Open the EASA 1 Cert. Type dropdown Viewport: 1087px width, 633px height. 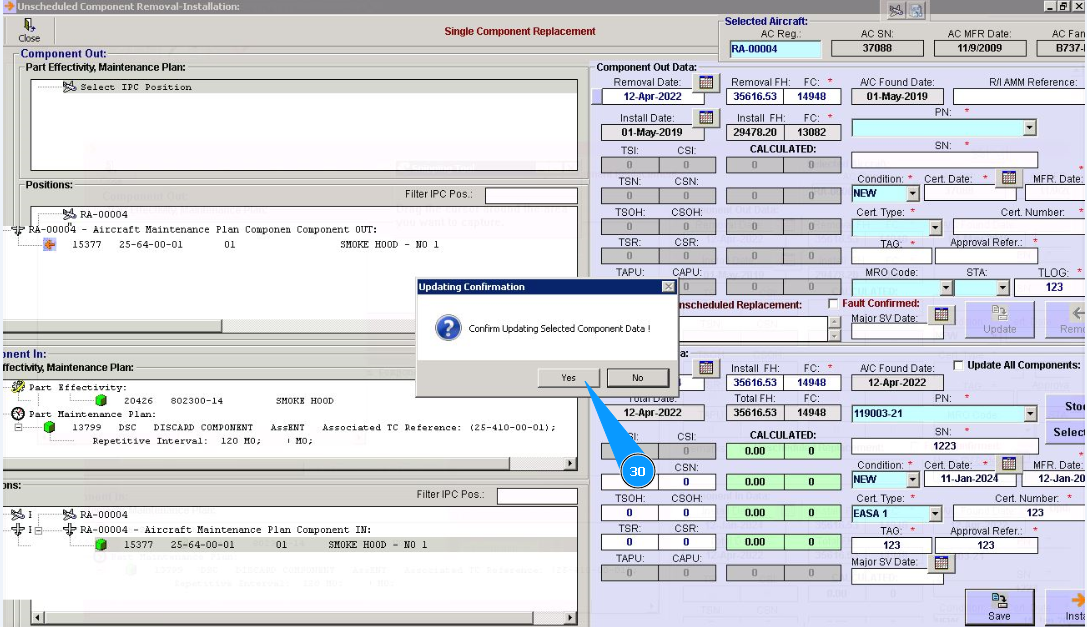(935, 513)
